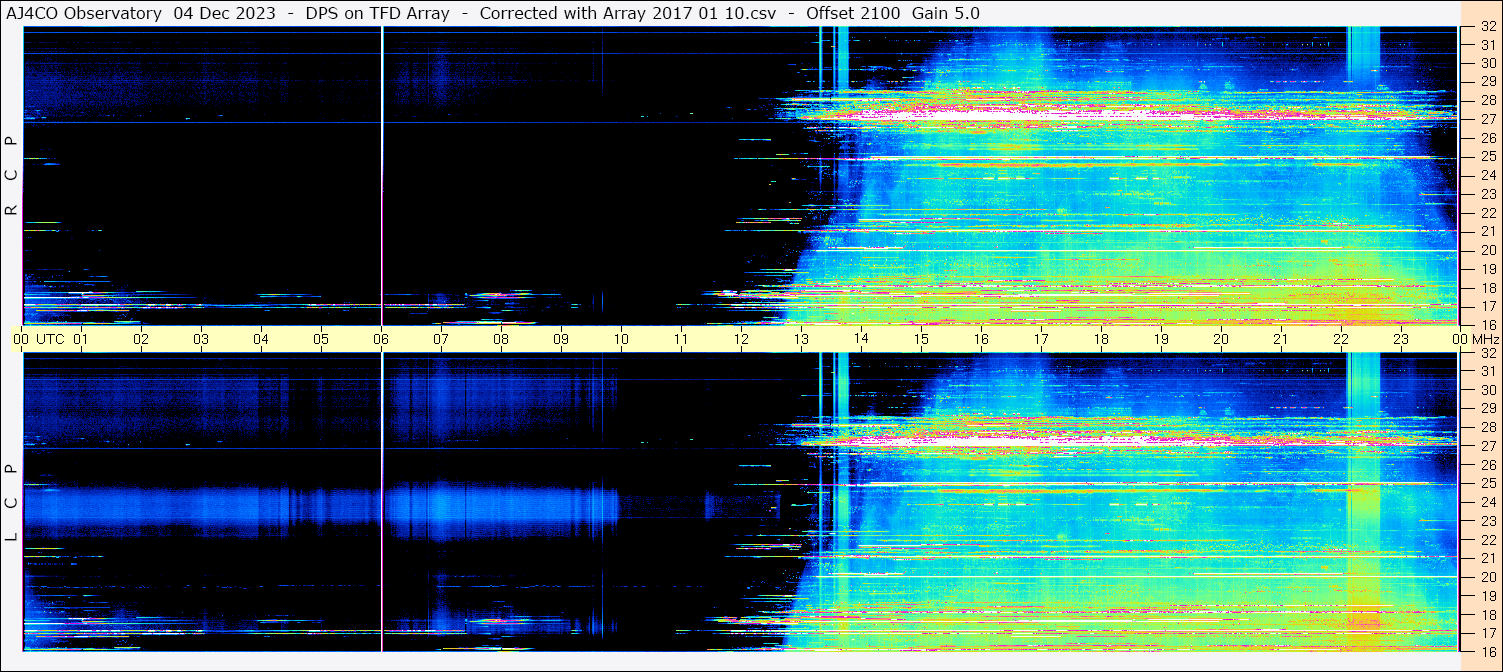Screen dimensions: 1503x672
Task: Click hour label 05 on UTC axis
Action: point(321,339)
